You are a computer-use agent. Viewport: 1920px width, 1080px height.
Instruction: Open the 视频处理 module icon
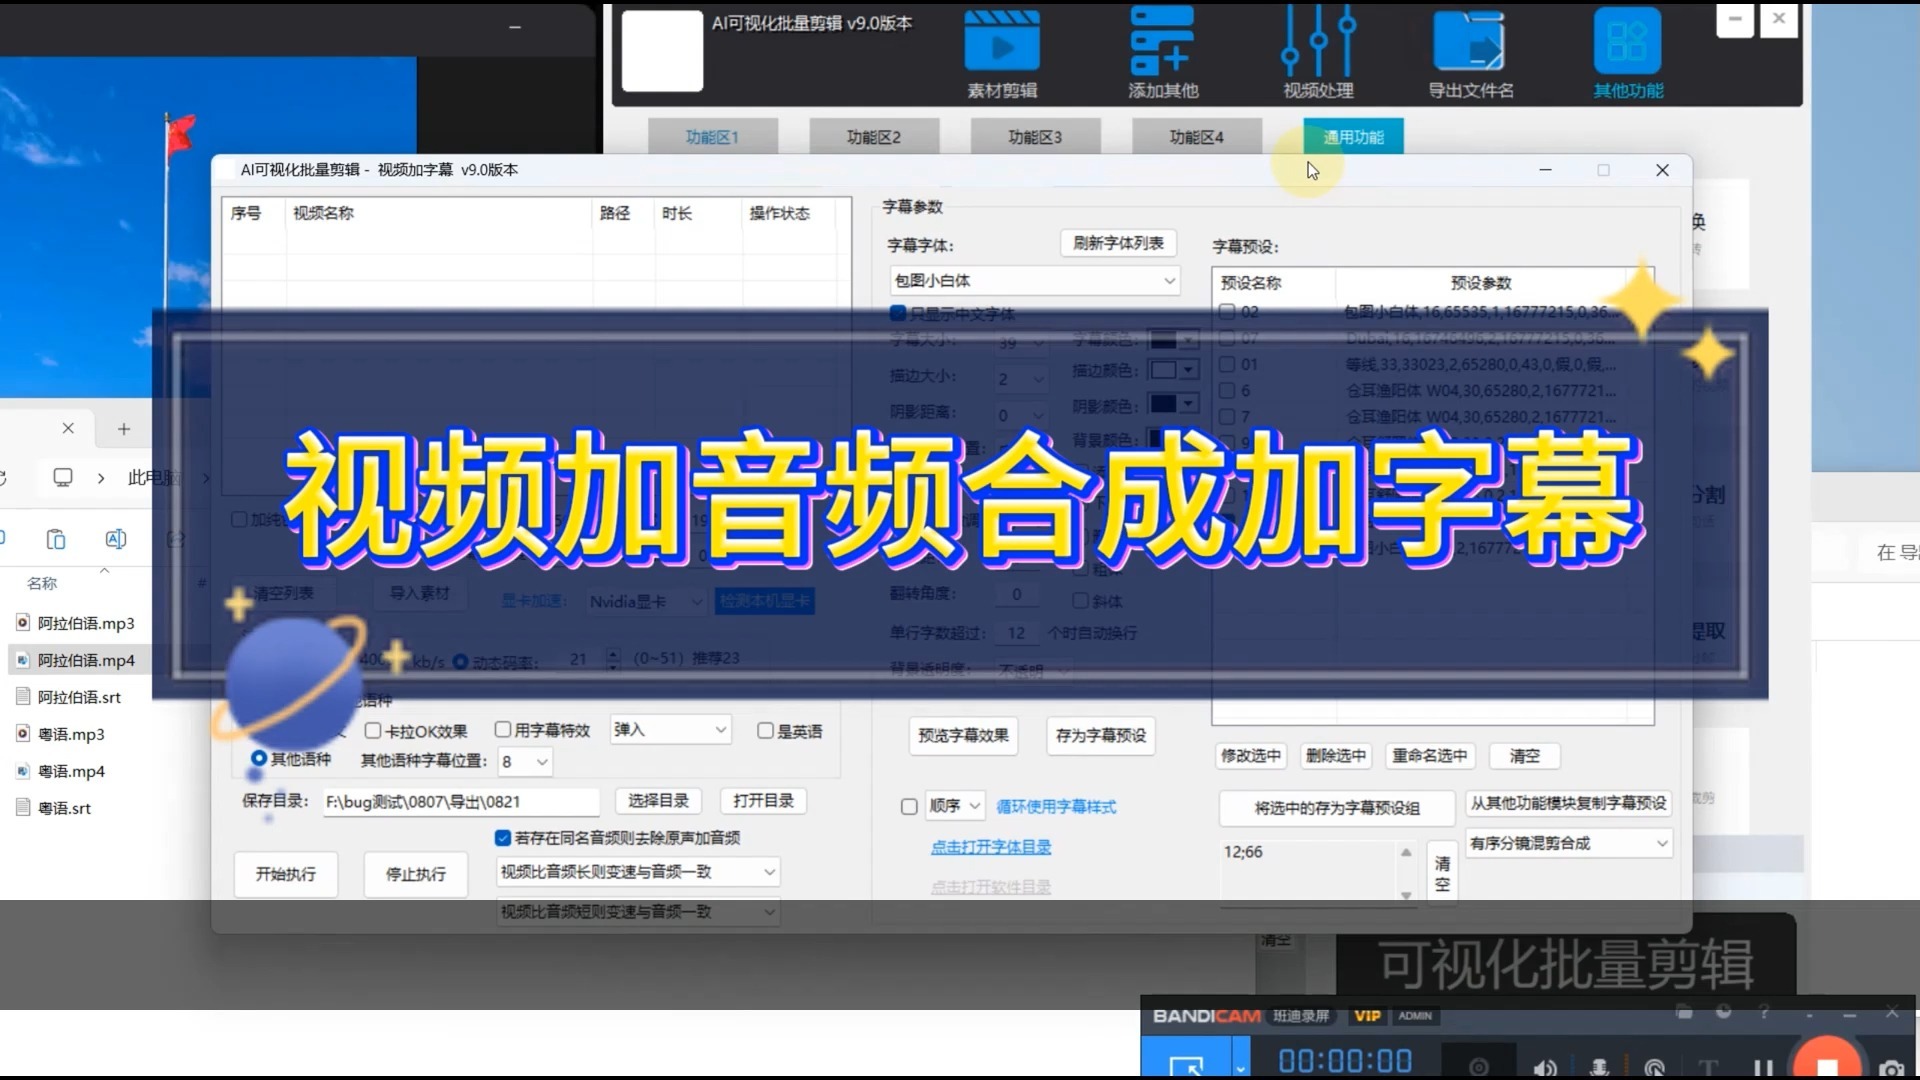click(x=1318, y=42)
